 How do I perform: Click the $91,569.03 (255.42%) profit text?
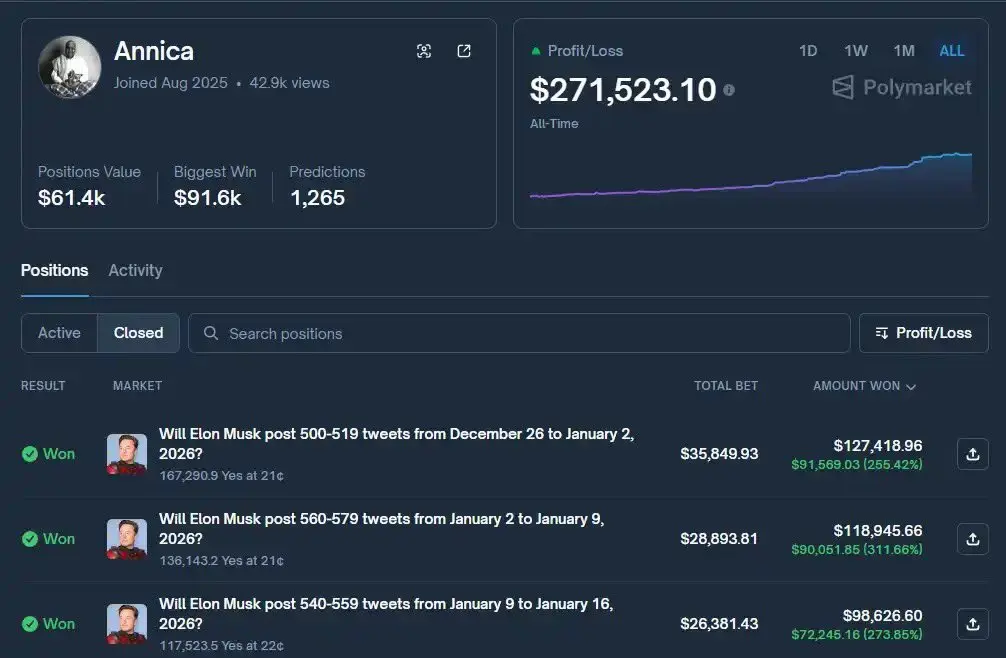tap(857, 464)
